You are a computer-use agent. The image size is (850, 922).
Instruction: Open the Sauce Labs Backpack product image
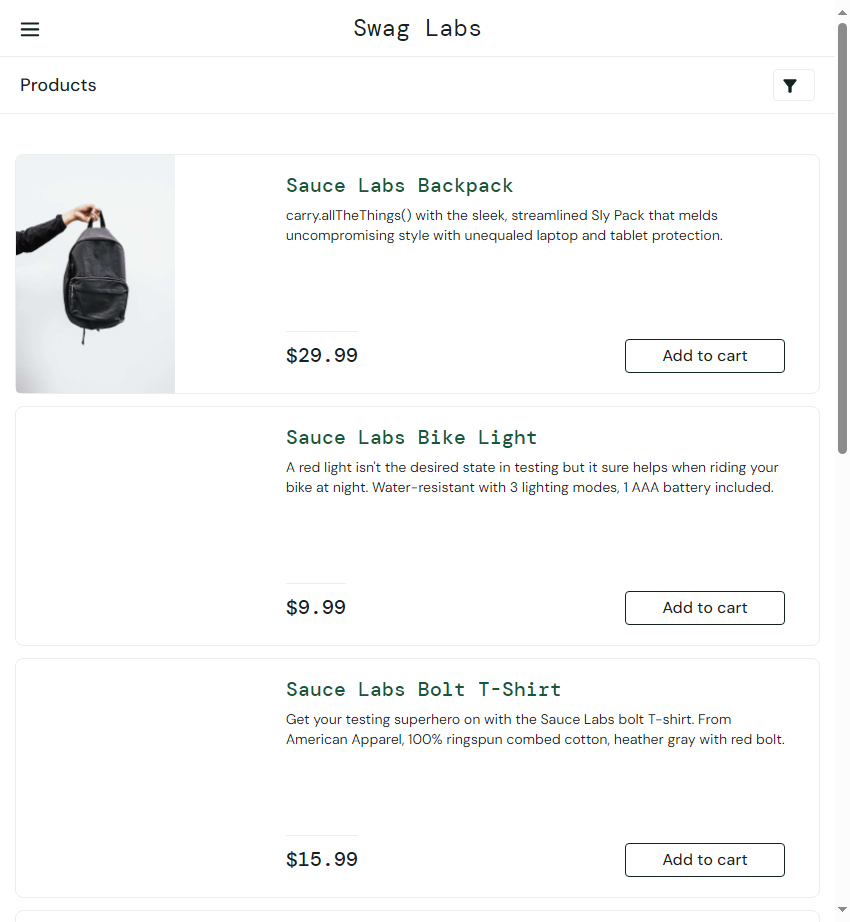[x=96, y=274]
